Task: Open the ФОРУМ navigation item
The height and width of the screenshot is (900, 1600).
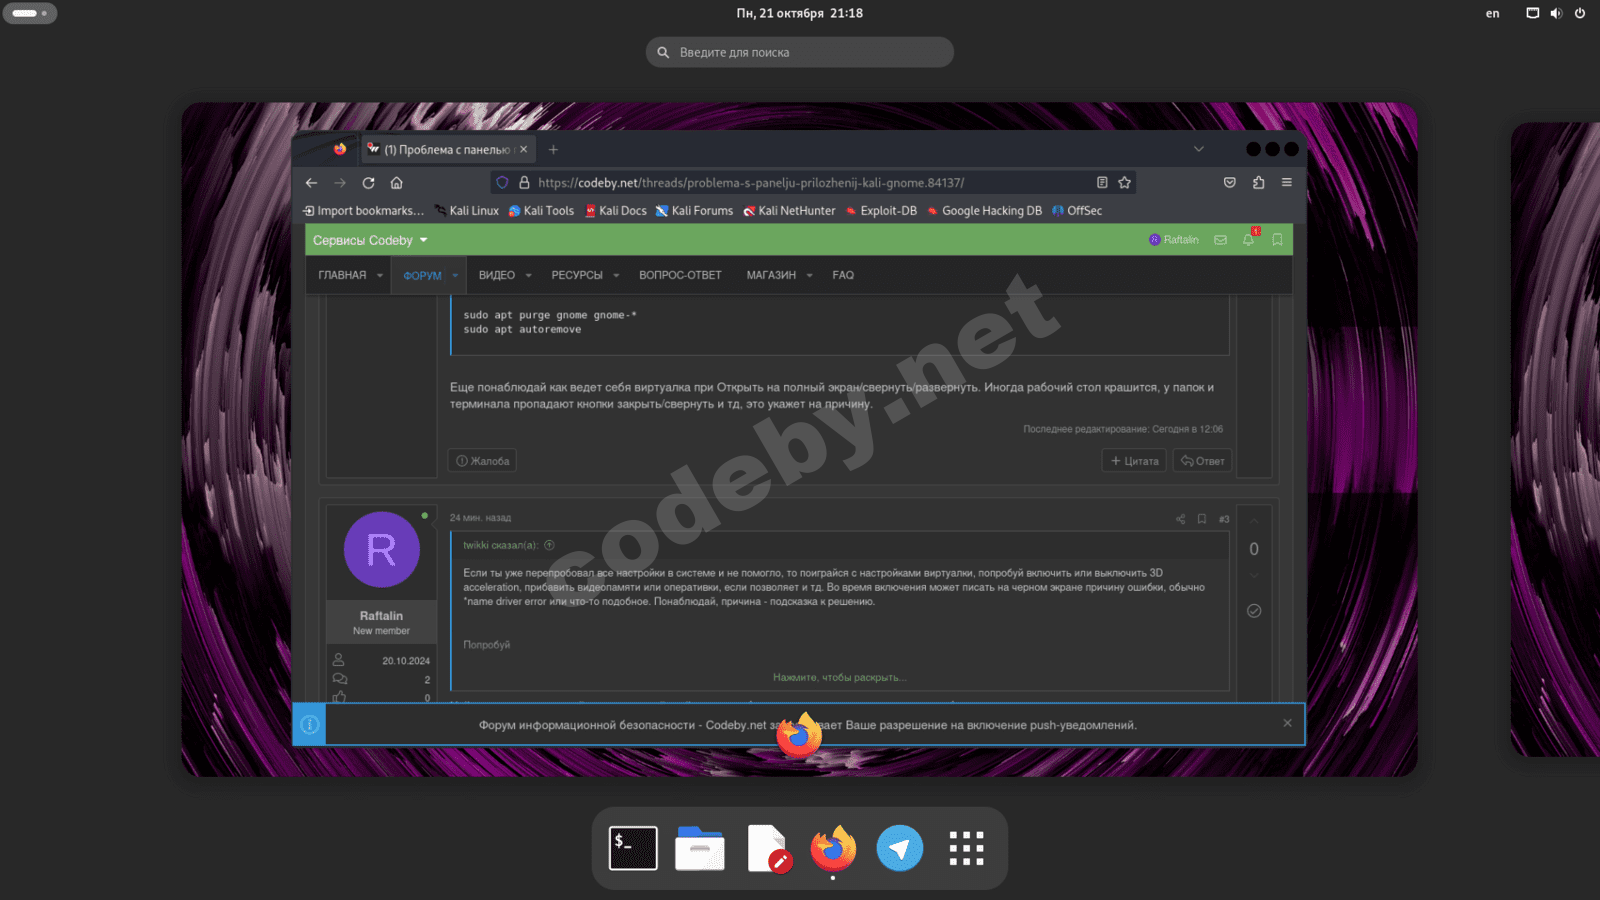Action: [422, 276]
